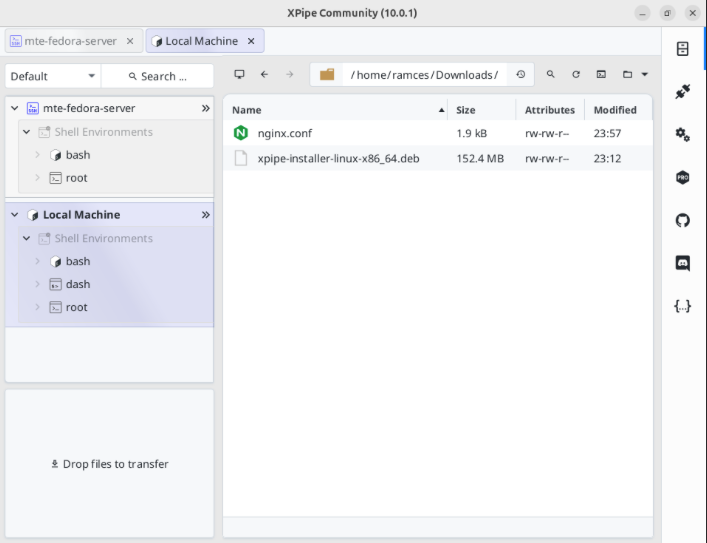Image resolution: width=707 pixels, height=543 pixels.
Task: Click the system overview monitor icon
Action: 239,74
